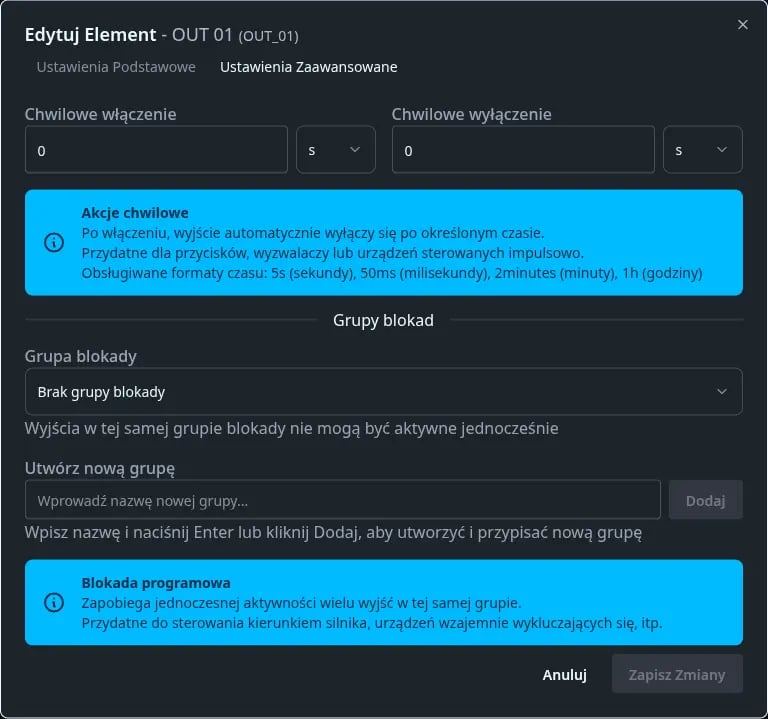Image resolution: width=768 pixels, height=719 pixels.
Task: Select the Ustawienia Zaawansowane tab
Action: click(308, 67)
